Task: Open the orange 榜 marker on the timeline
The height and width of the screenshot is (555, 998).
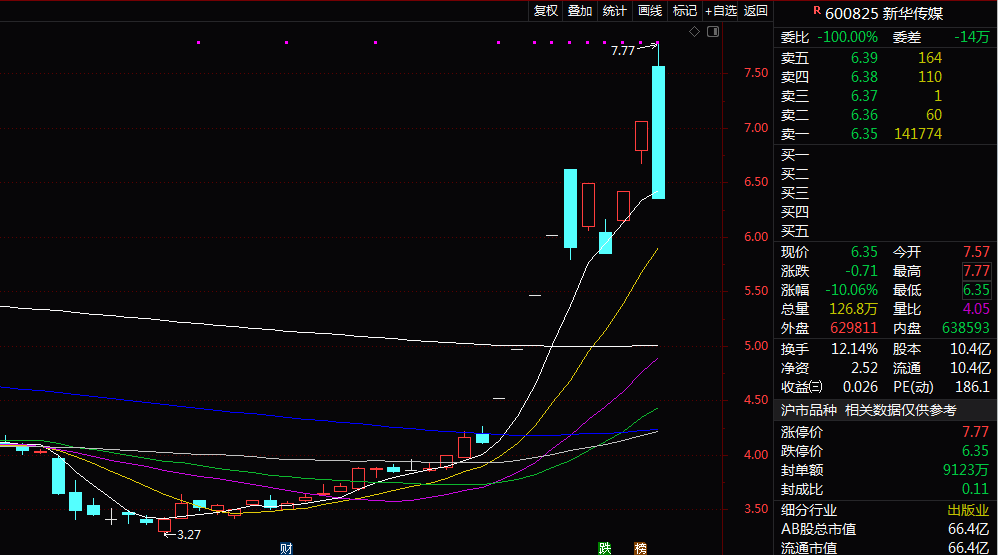Action: coord(640,549)
